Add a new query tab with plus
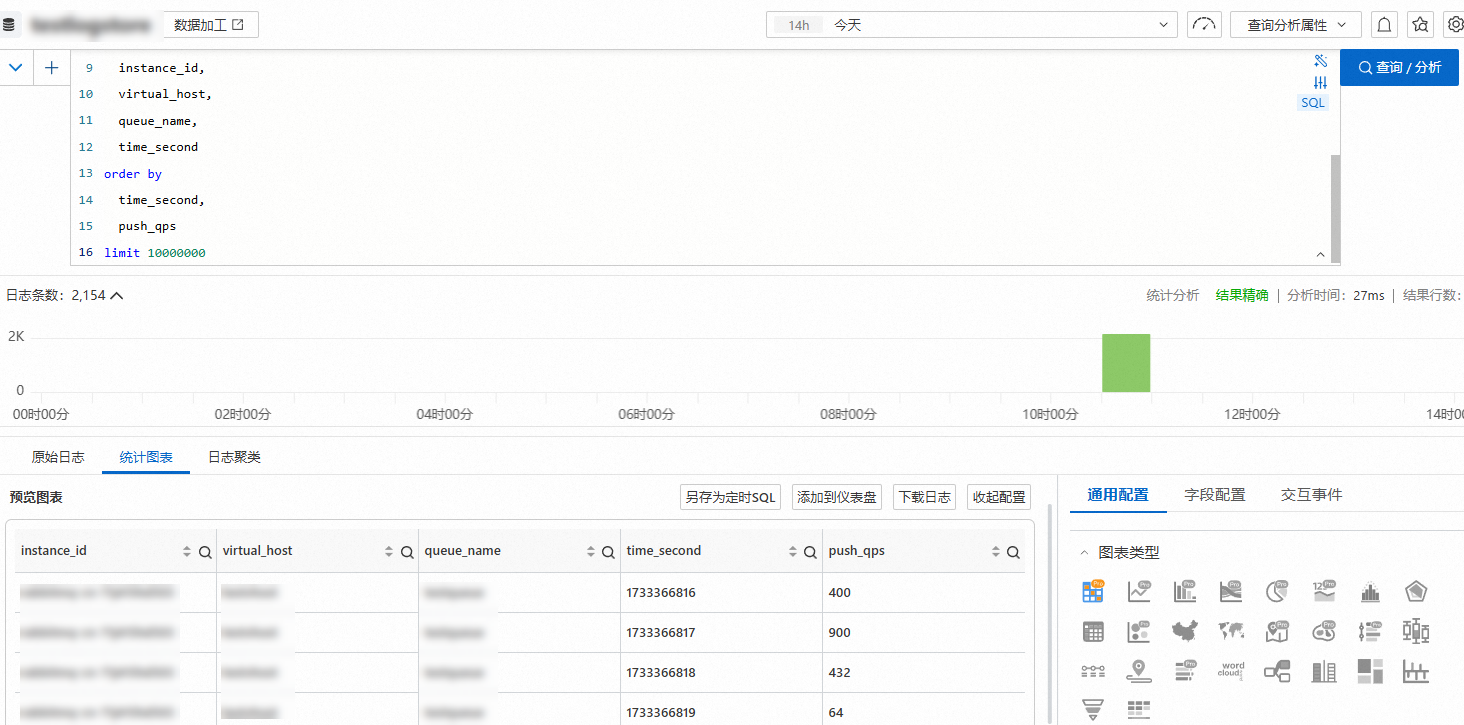This screenshot has width=1464, height=725. click(x=52, y=68)
